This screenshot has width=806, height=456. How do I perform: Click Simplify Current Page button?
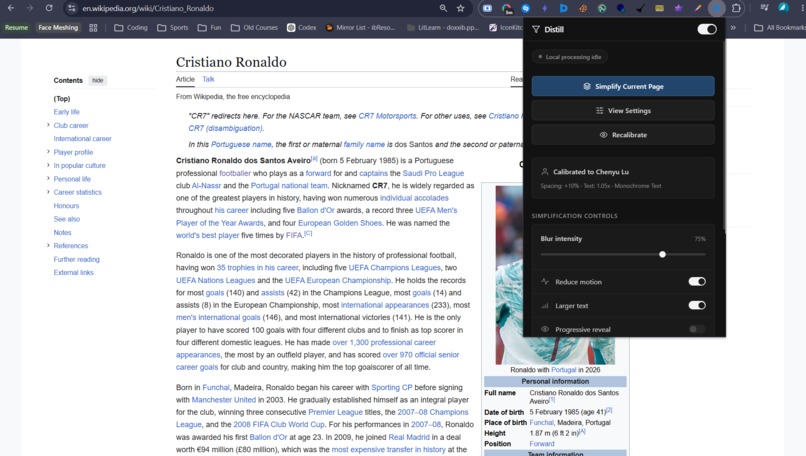(623, 86)
